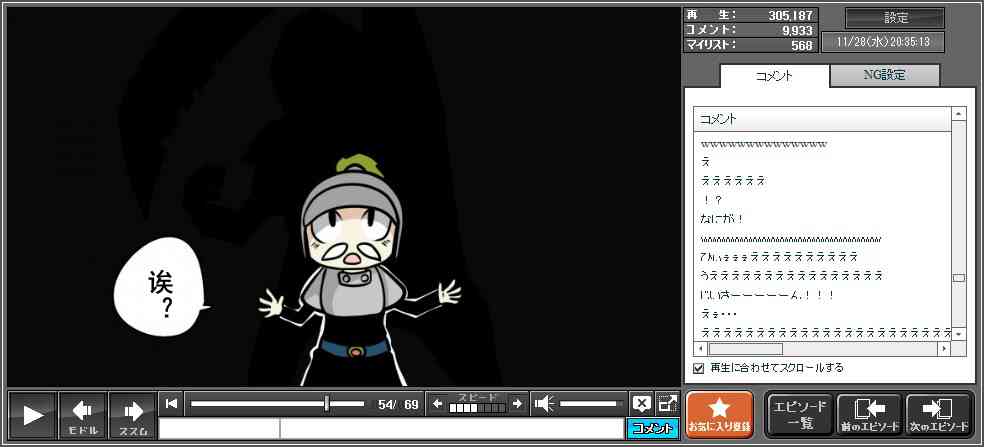Decrease playback speed with left arrow

tap(437, 404)
